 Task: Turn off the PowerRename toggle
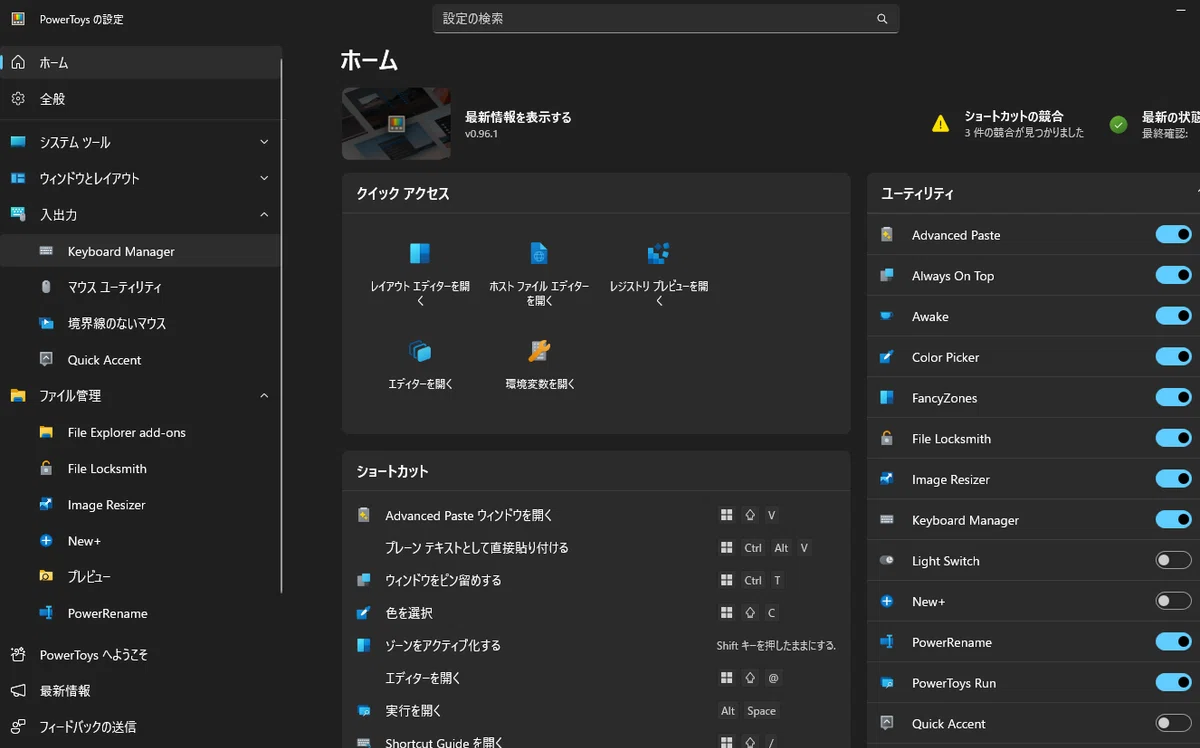pyautogui.click(x=1174, y=642)
